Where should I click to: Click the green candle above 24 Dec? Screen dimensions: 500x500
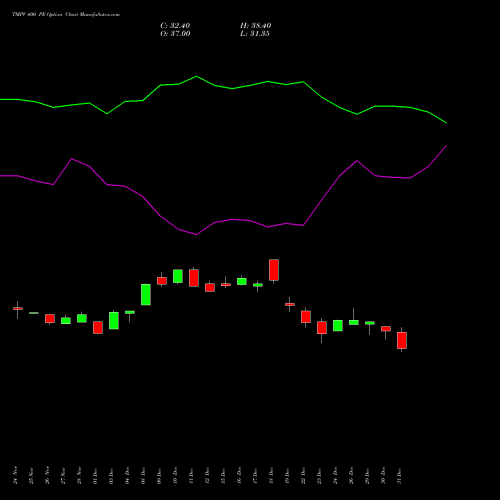pos(338,326)
